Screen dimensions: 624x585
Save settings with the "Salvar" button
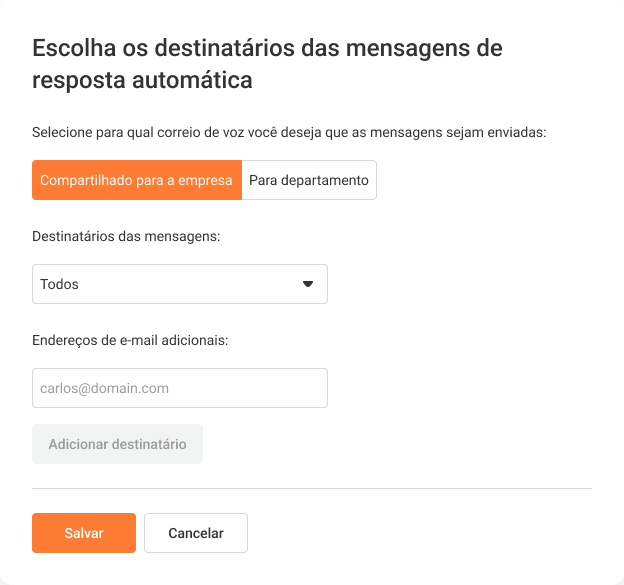click(84, 533)
